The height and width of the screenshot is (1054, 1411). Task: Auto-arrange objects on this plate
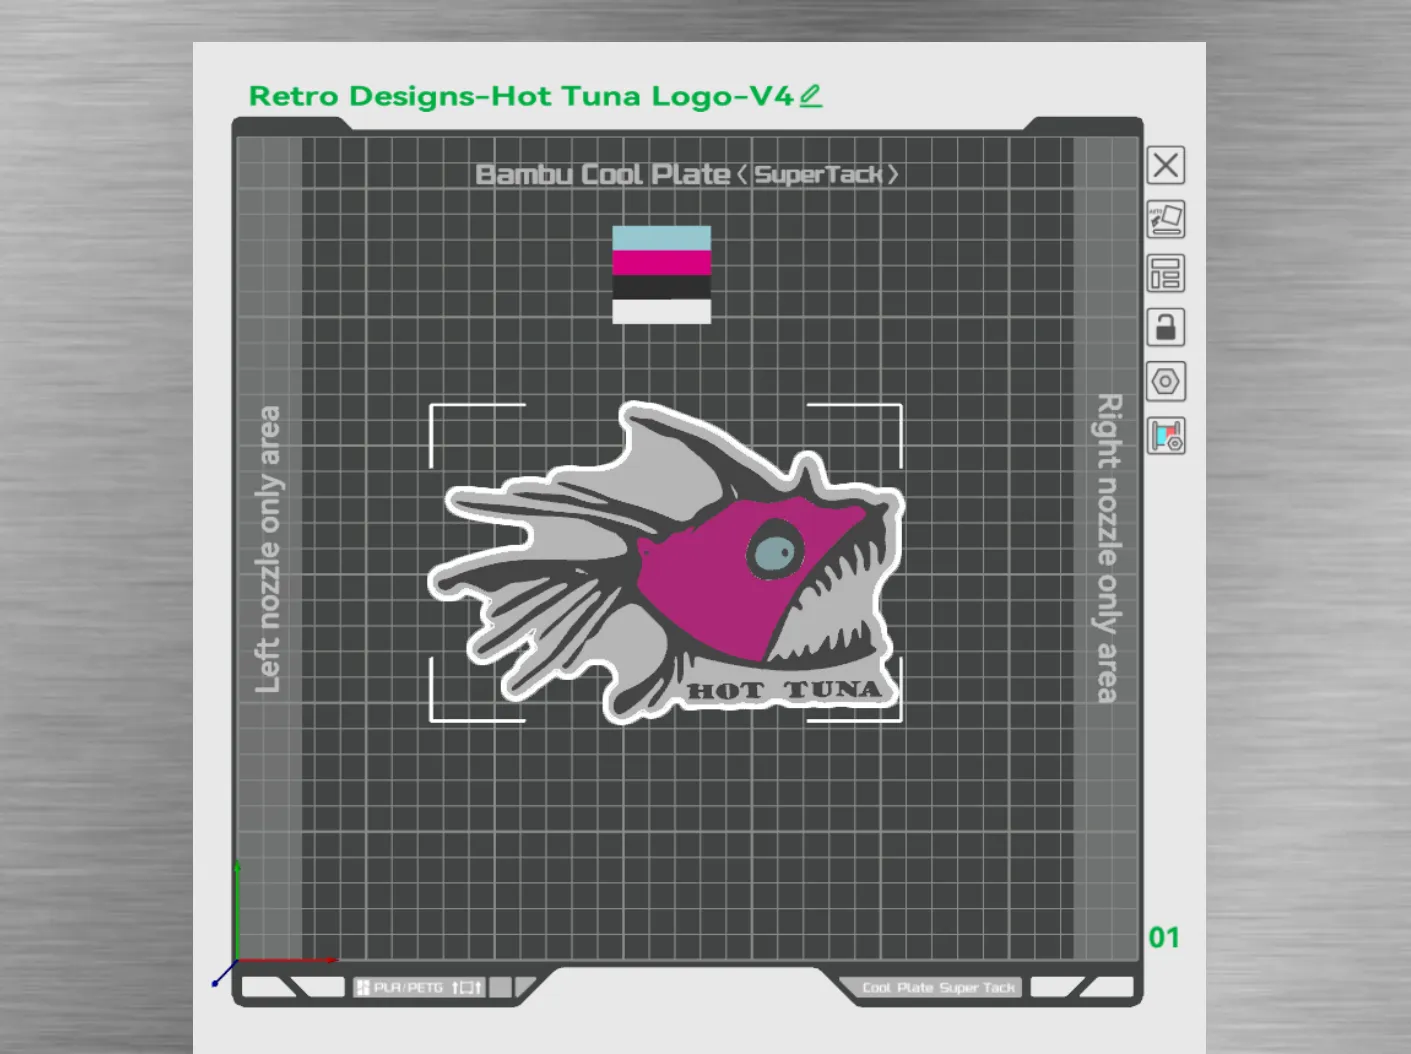(1166, 273)
